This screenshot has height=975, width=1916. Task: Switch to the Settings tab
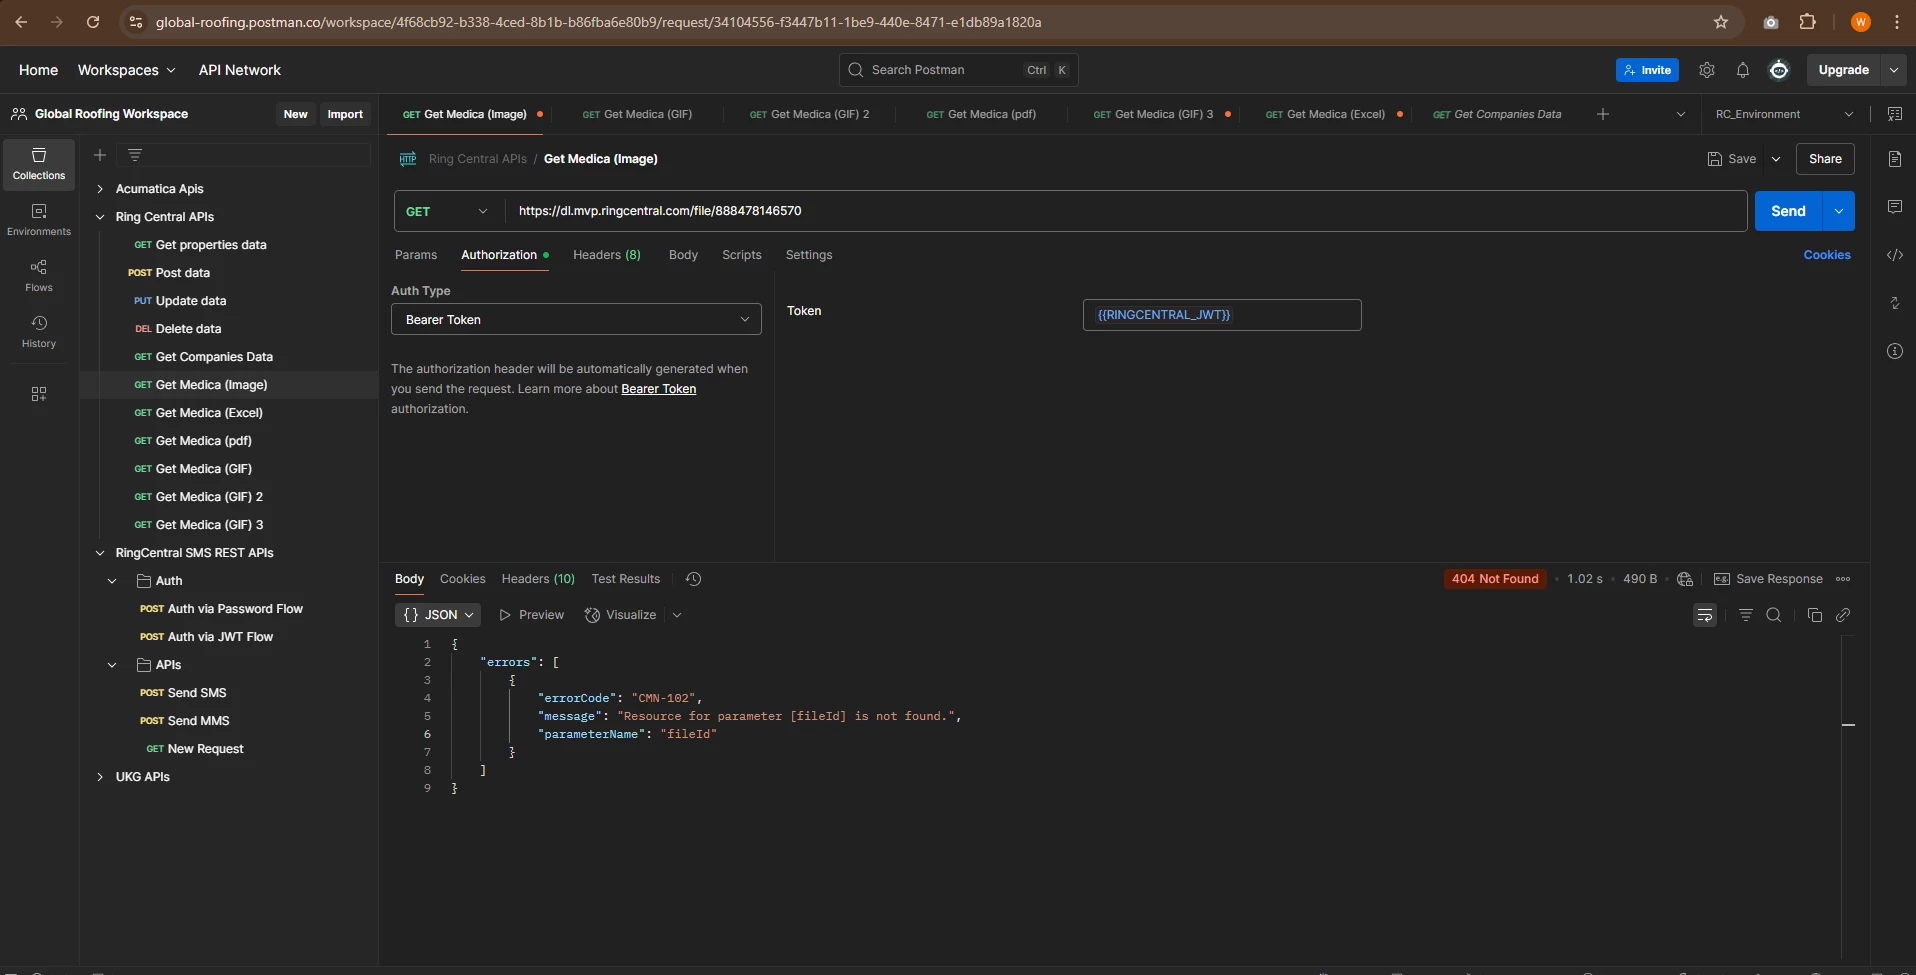(809, 255)
